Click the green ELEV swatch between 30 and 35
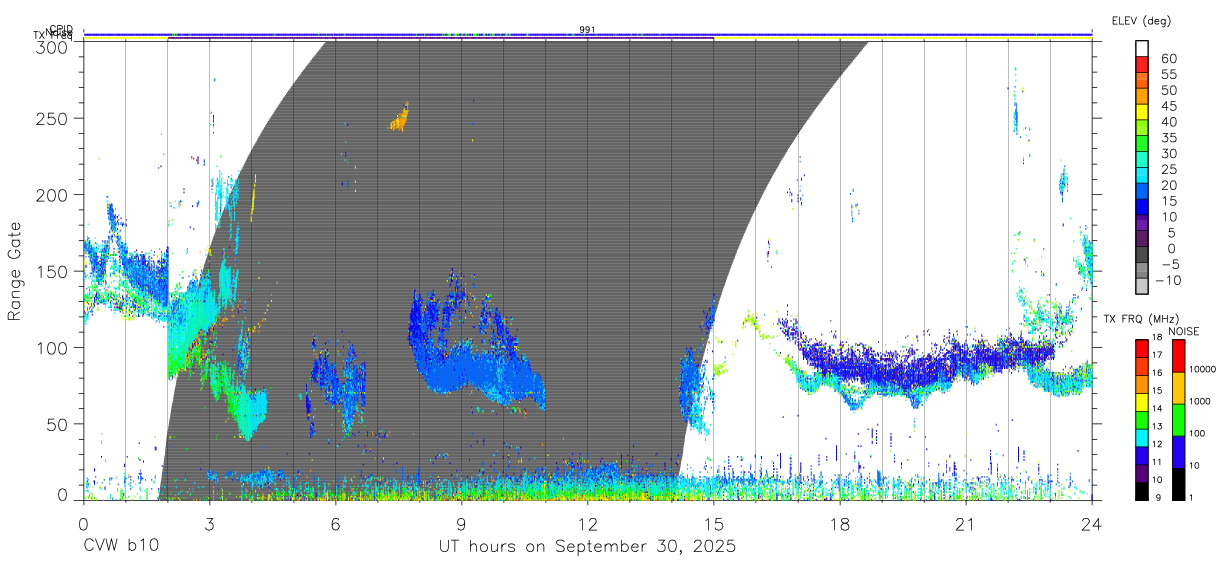The image size is (1228, 567). coord(1142,145)
